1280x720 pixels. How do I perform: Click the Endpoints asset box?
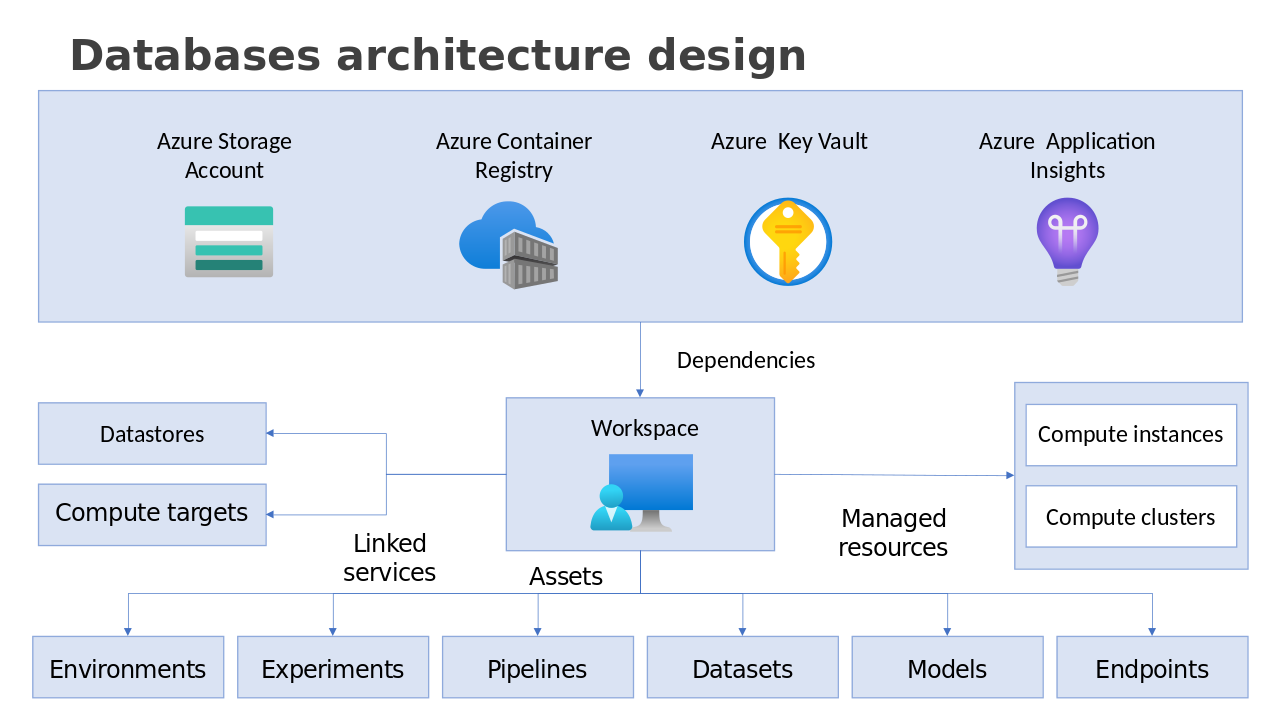point(1152,667)
